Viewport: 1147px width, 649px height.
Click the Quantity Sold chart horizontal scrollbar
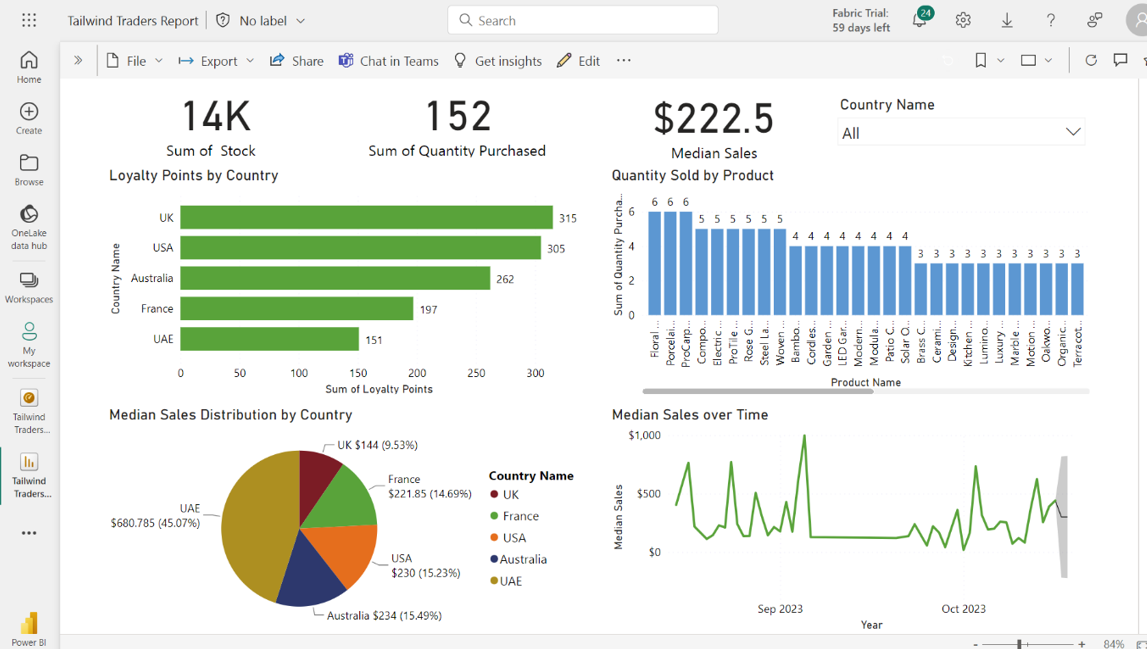tap(757, 391)
